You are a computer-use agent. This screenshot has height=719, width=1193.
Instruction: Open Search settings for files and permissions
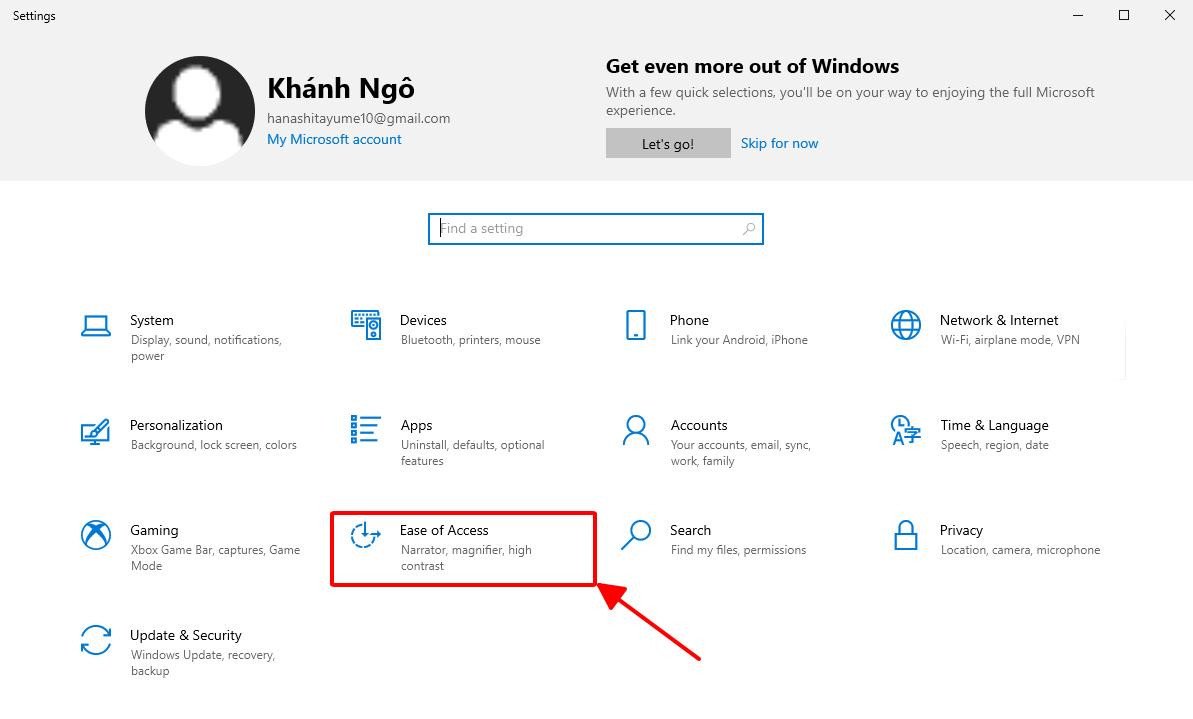tap(690, 540)
